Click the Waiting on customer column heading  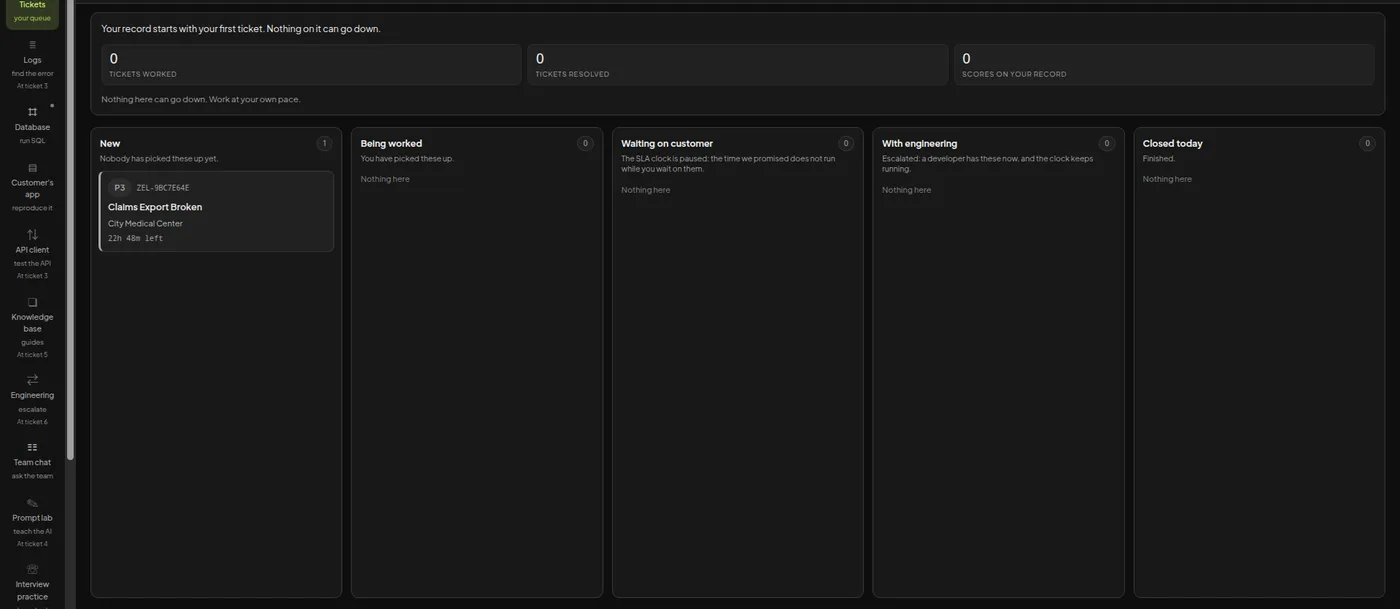[x=667, y=143]
